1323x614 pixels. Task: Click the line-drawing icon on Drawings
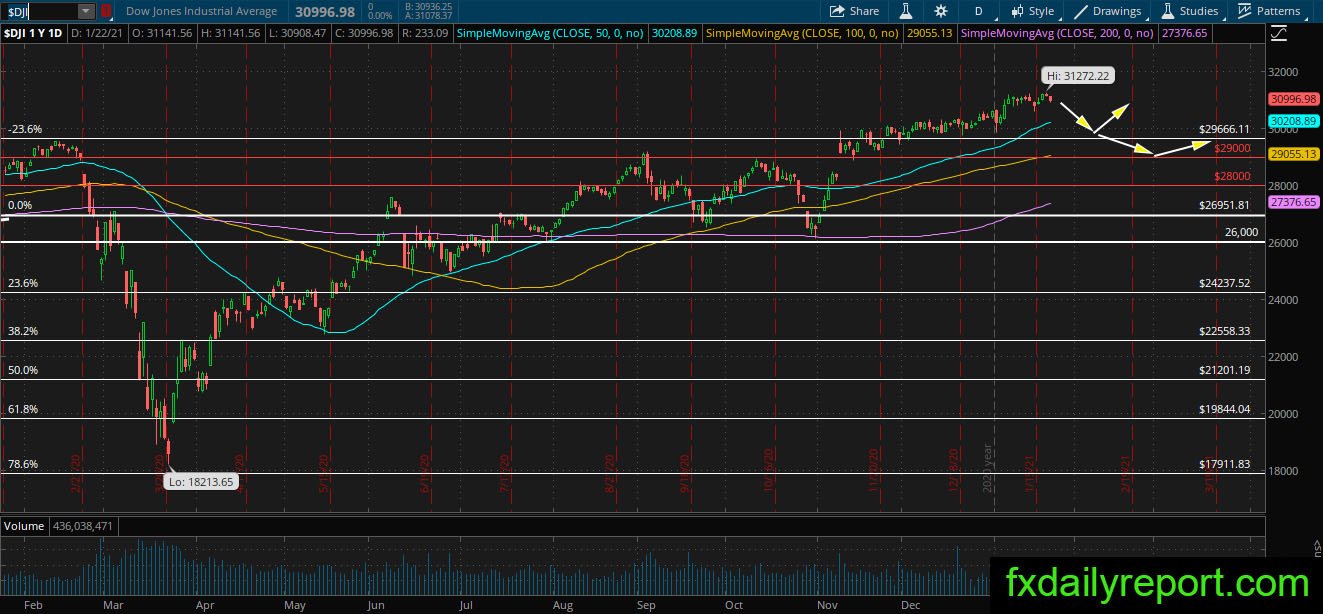click(x=1081, y=11)
